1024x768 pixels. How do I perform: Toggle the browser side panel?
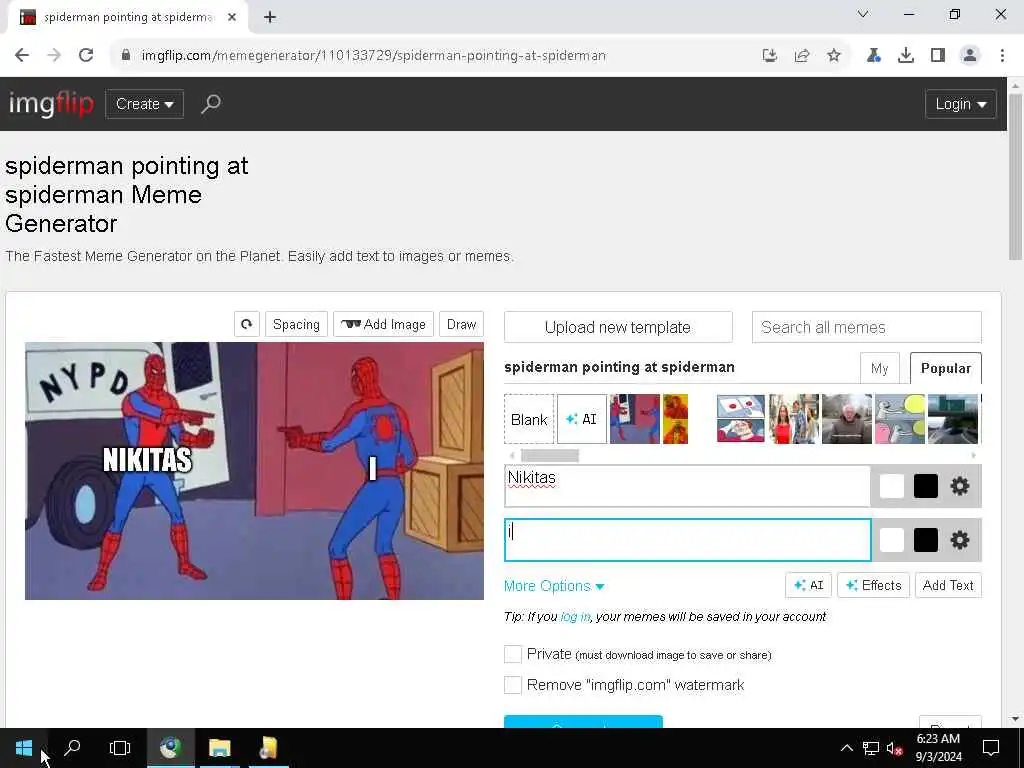point(938,56)
